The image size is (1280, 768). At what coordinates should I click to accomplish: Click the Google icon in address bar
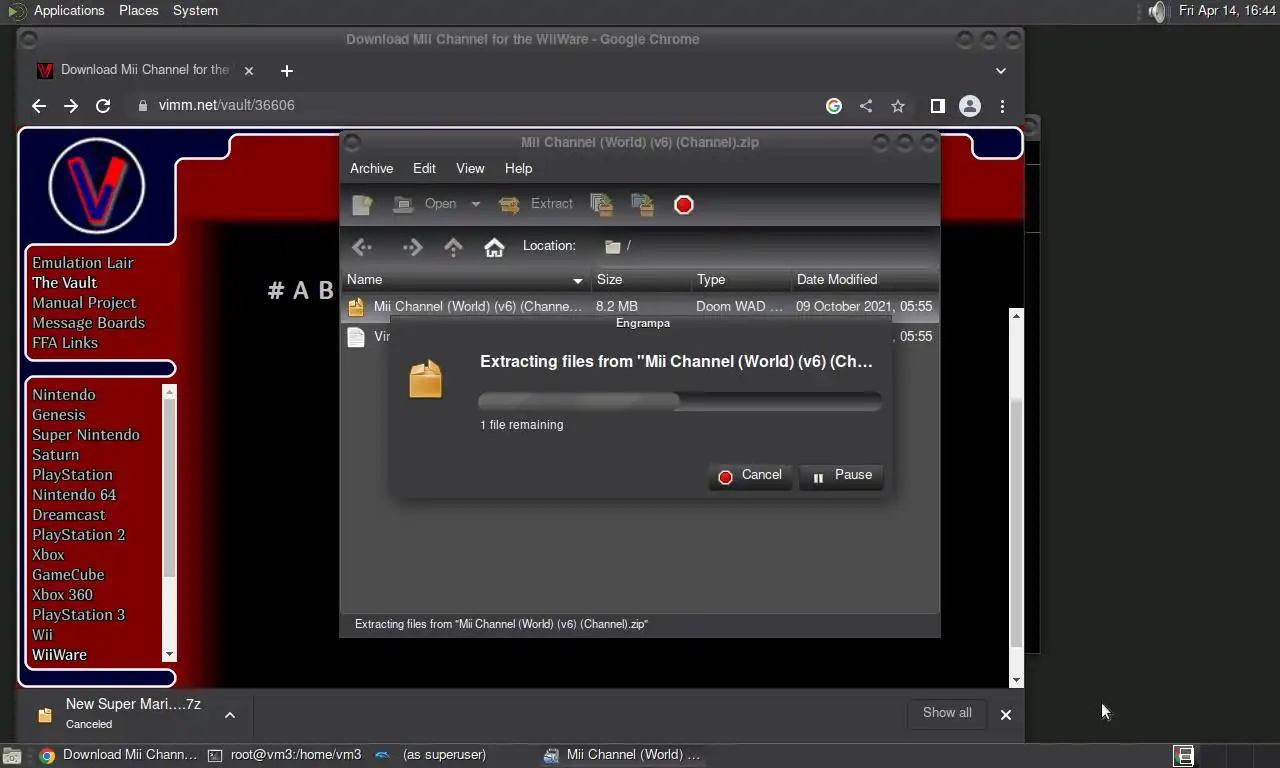834,106
